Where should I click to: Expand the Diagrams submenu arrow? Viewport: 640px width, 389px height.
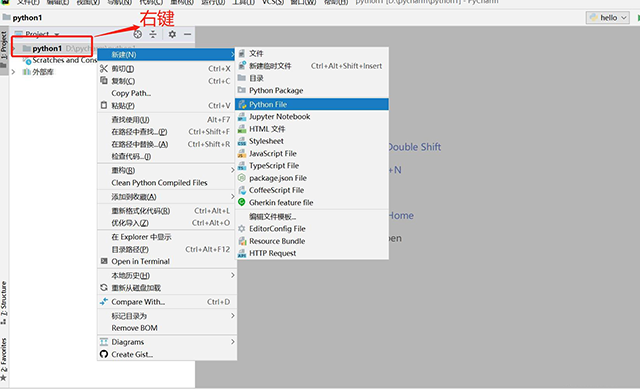(233, 342)
